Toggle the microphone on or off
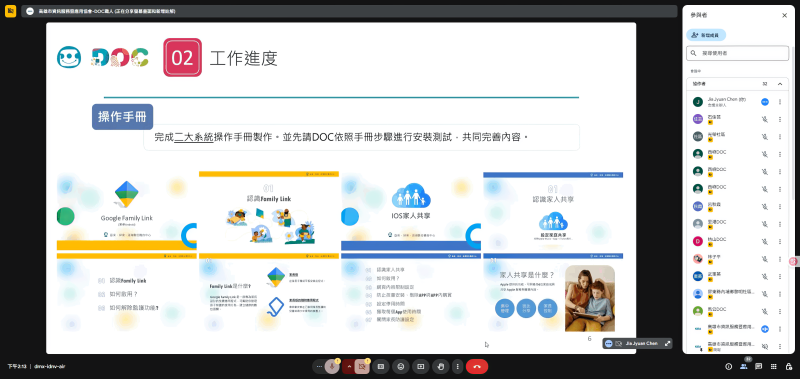 point(332,366)
